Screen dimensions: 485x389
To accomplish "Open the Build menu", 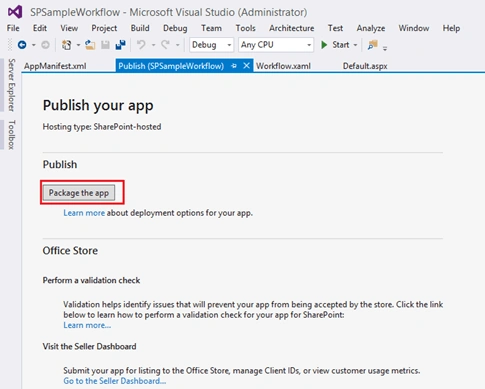I will point(140,28).
